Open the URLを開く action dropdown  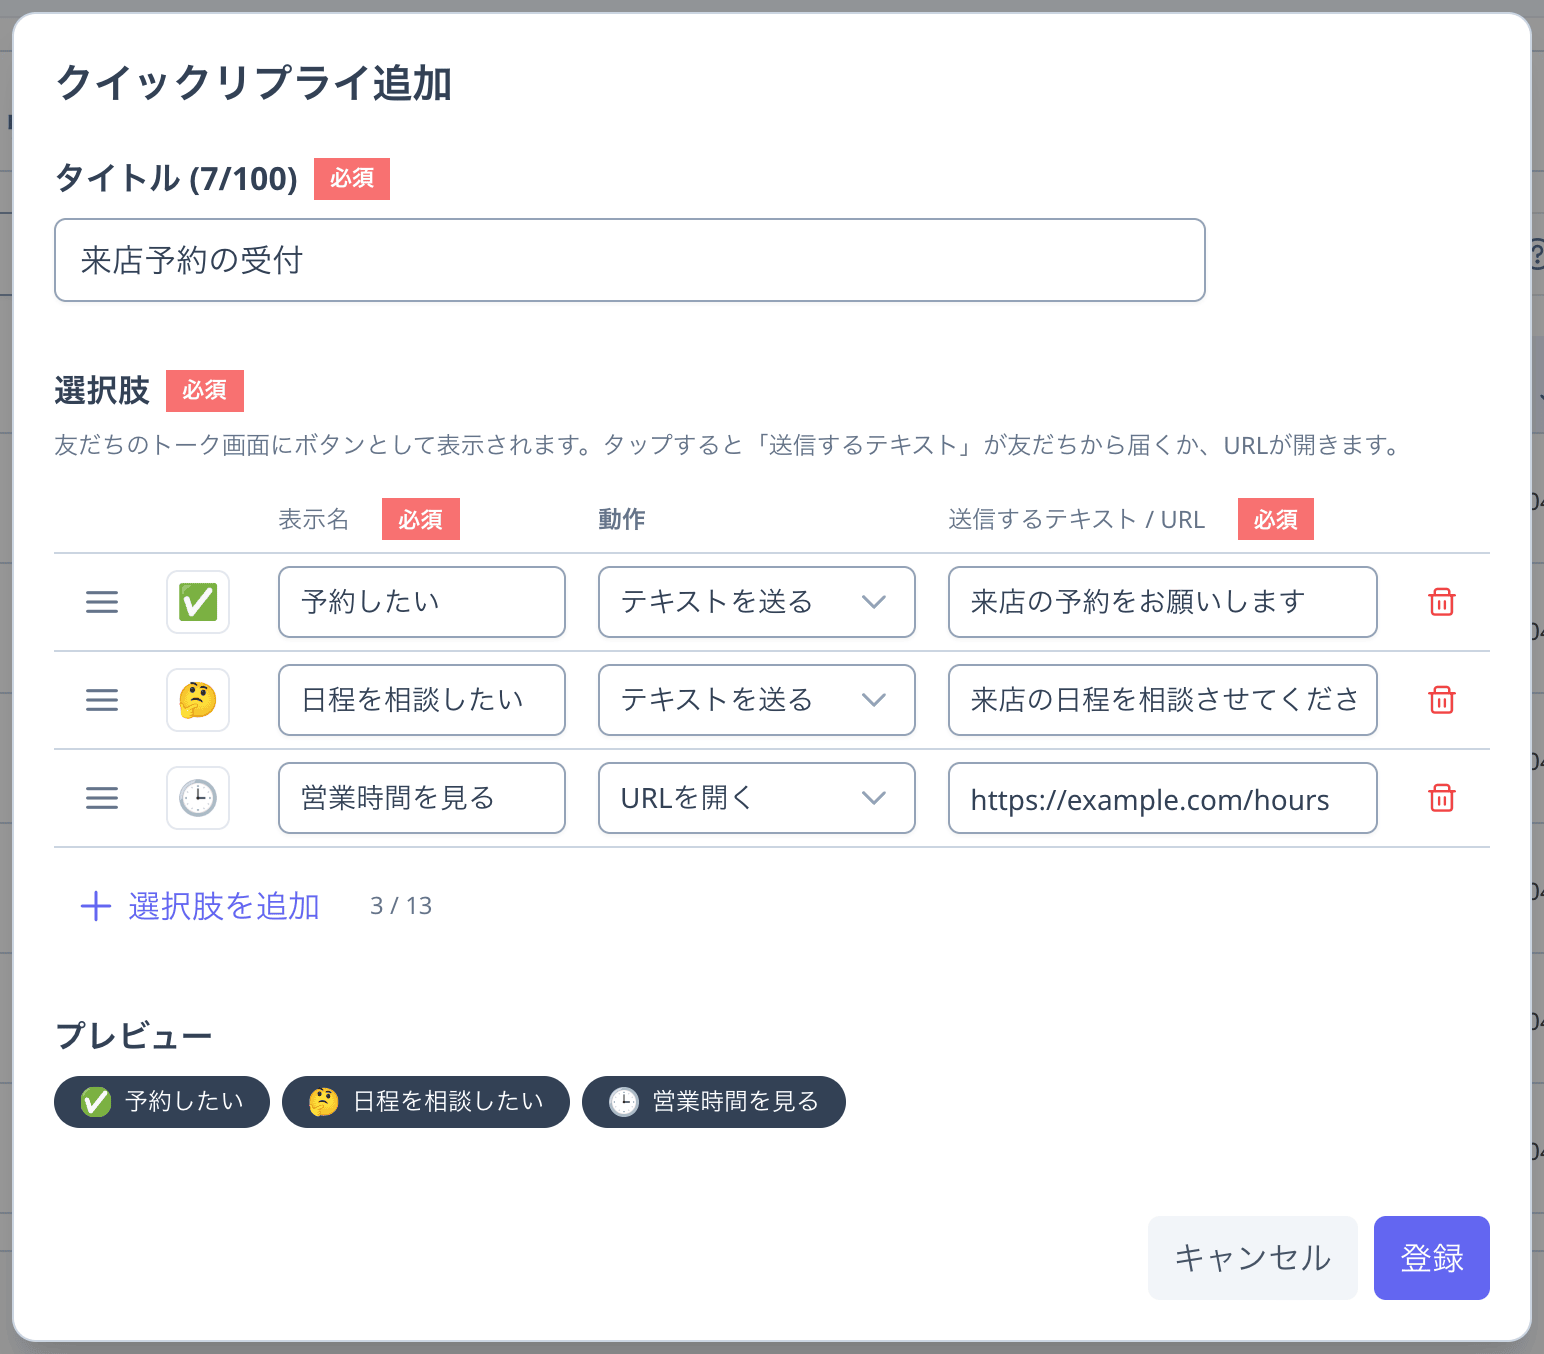[757, 798]
